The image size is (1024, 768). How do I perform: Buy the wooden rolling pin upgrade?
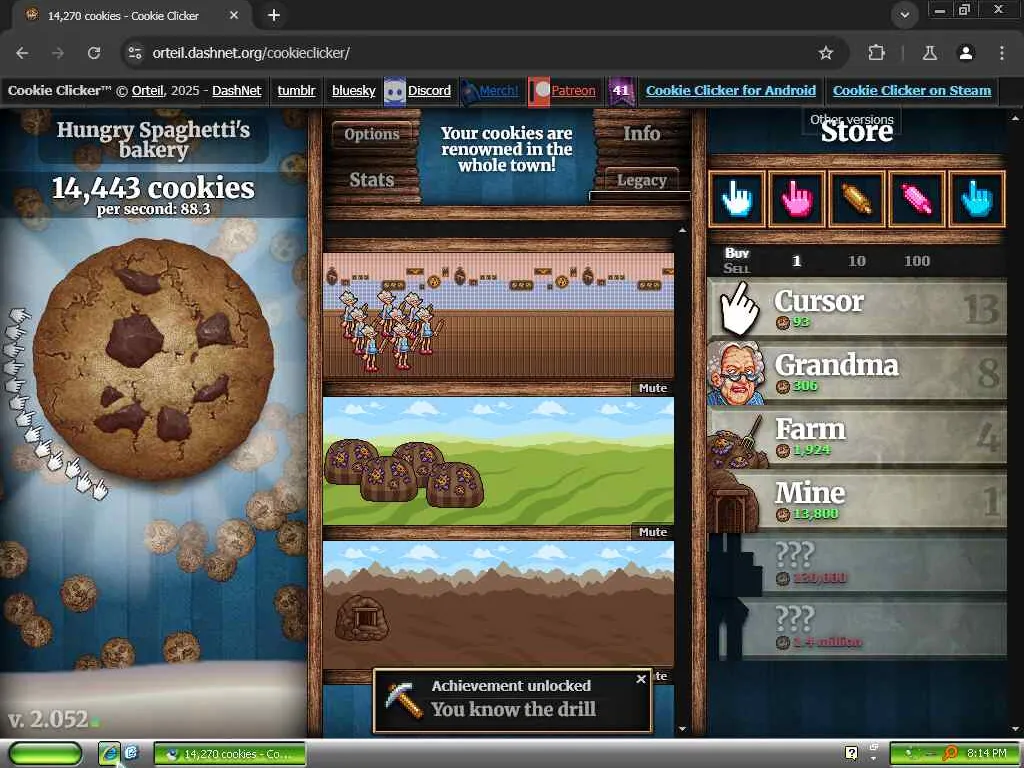(x=857, y=199)
